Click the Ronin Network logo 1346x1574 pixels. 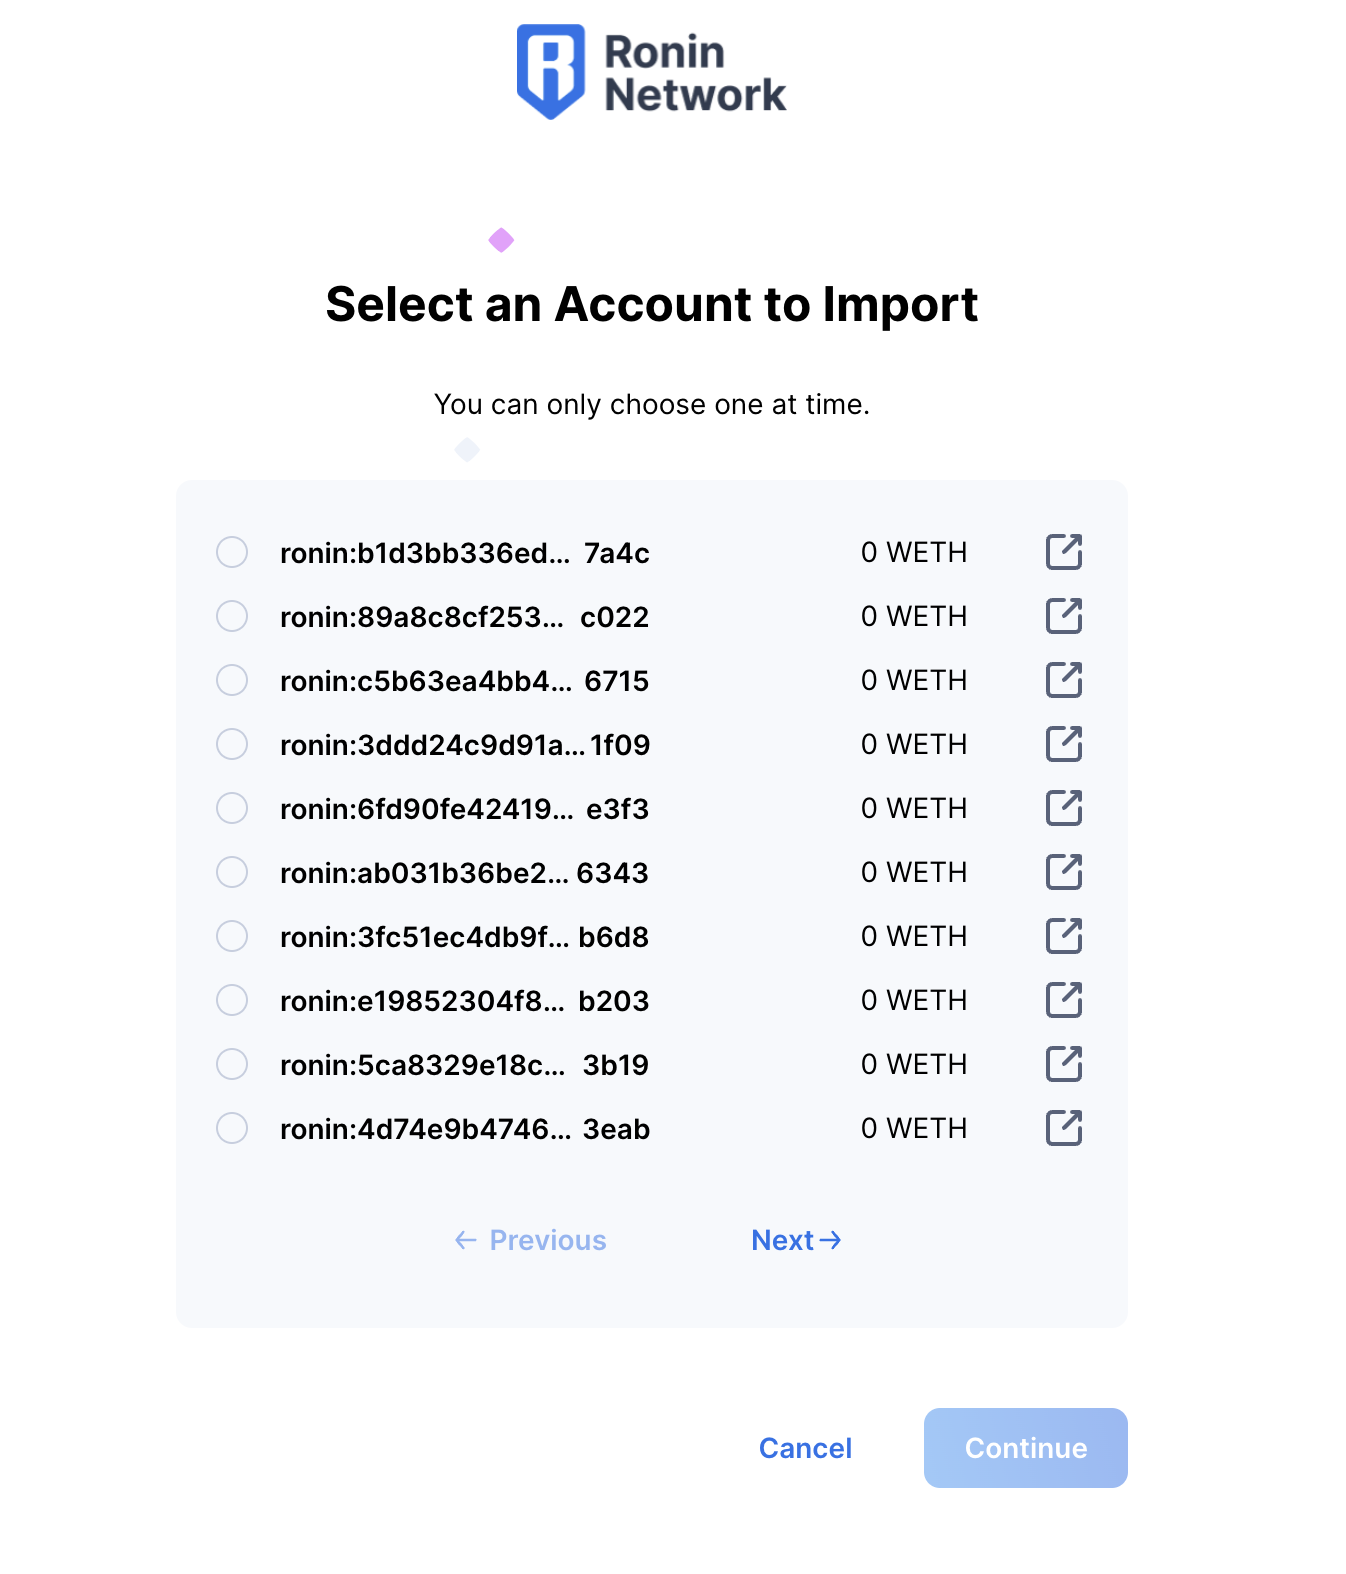(x=651, y=72)
